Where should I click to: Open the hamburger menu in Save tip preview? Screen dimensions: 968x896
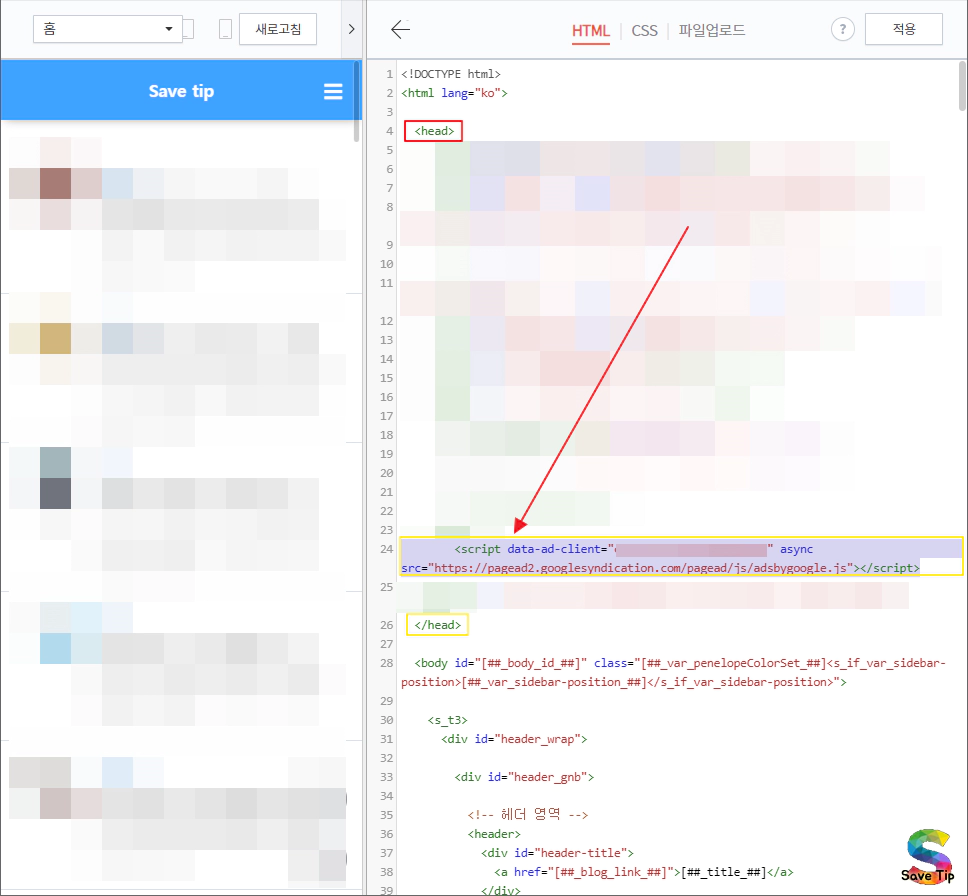(333, 91)
